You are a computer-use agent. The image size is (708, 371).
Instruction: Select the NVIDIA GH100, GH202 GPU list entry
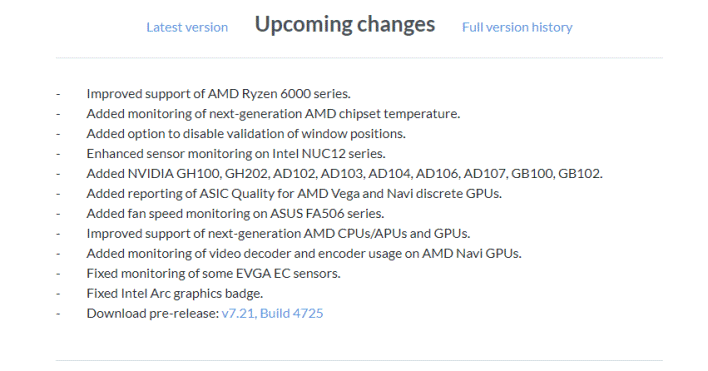pos(345,173)
